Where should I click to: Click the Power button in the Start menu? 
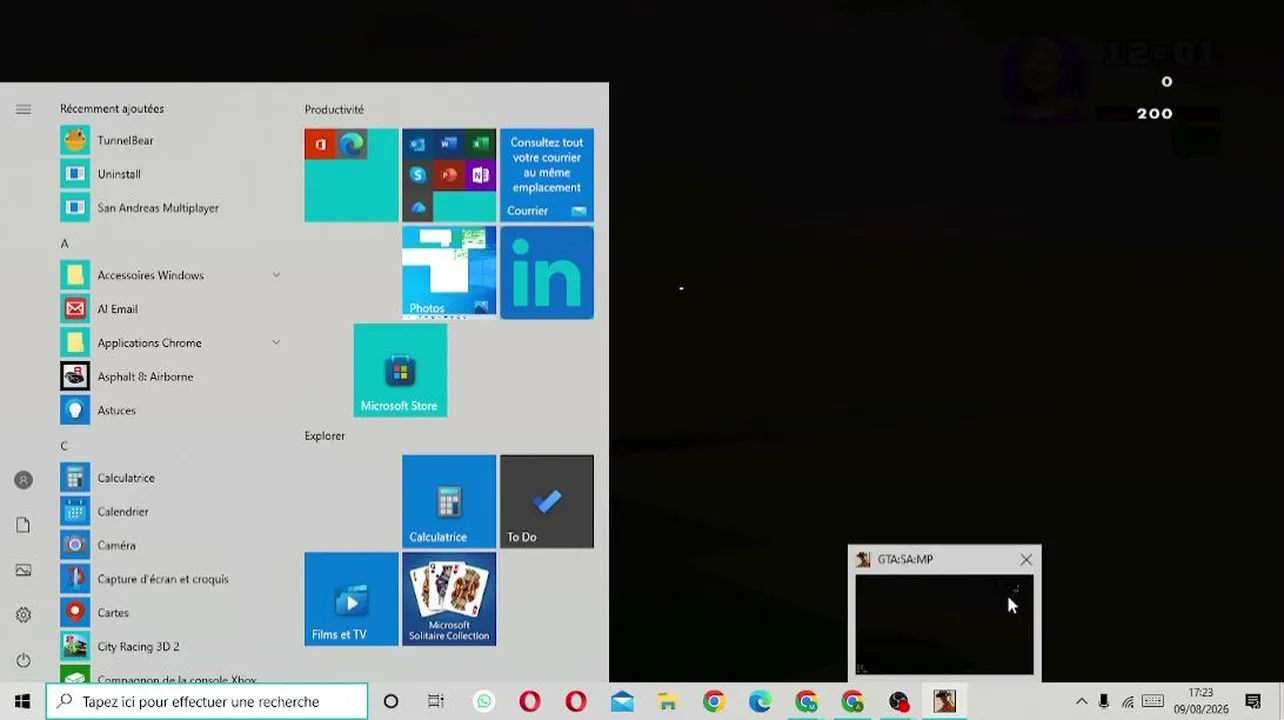pyautogui.click(x=23, y=660)
